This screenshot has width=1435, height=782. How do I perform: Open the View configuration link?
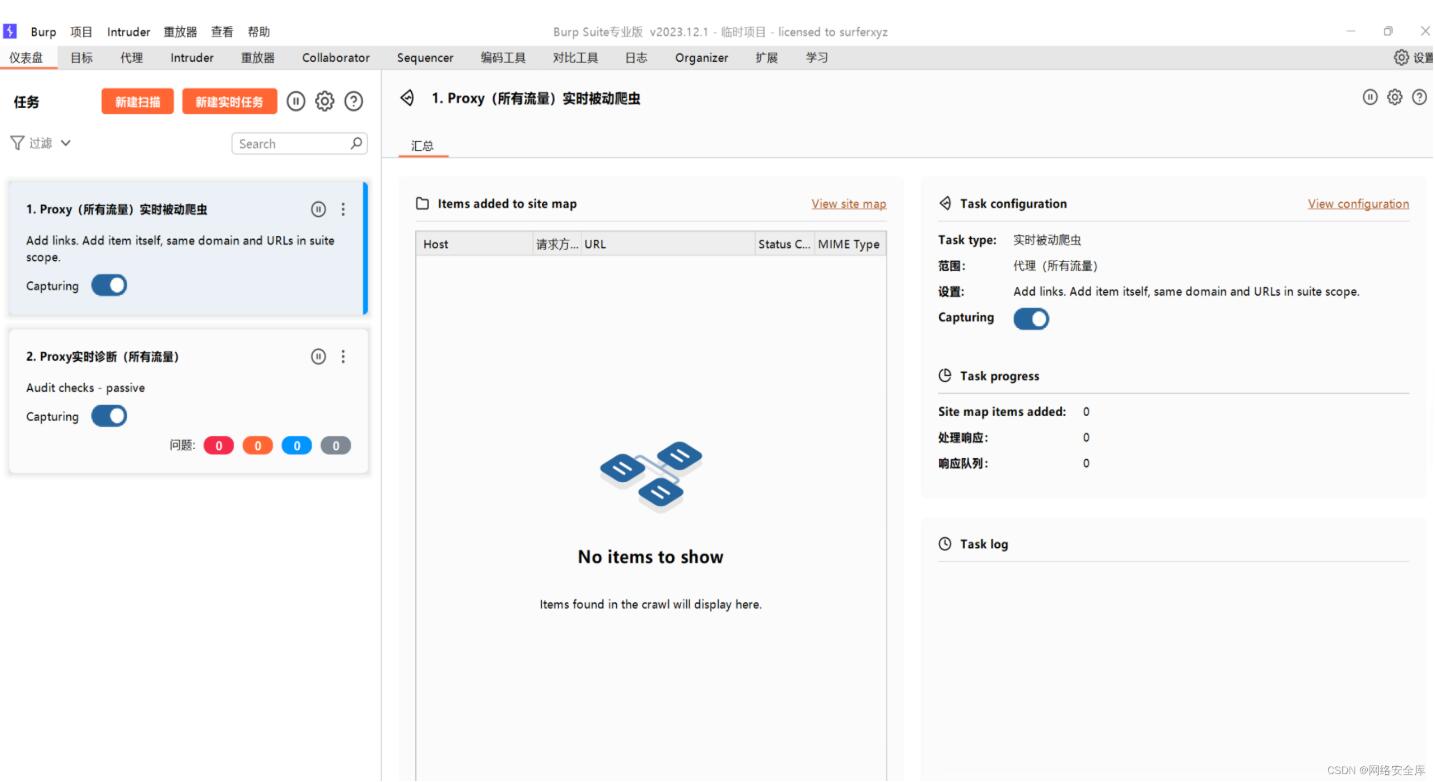[x=1358, y=204]
